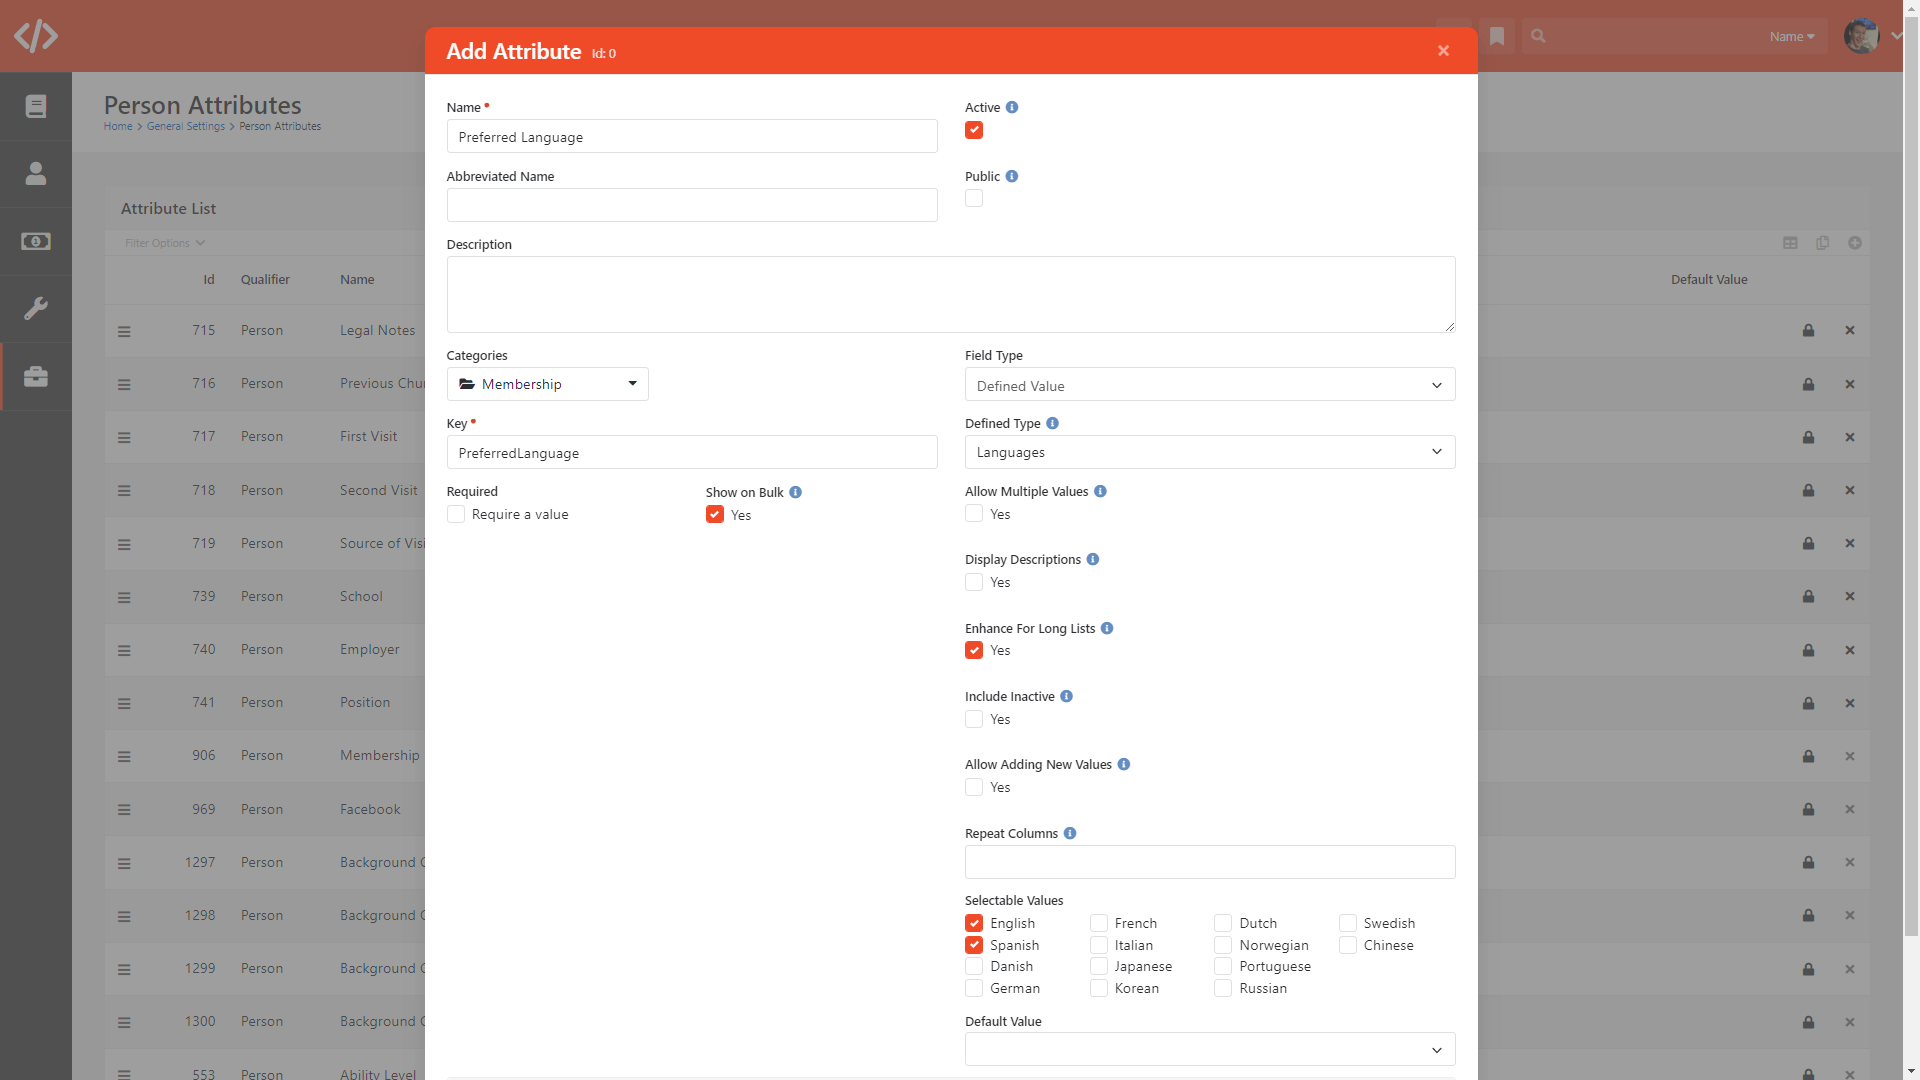Show info for Active setting
1920x1080 pixels.
click(1012, 107)
